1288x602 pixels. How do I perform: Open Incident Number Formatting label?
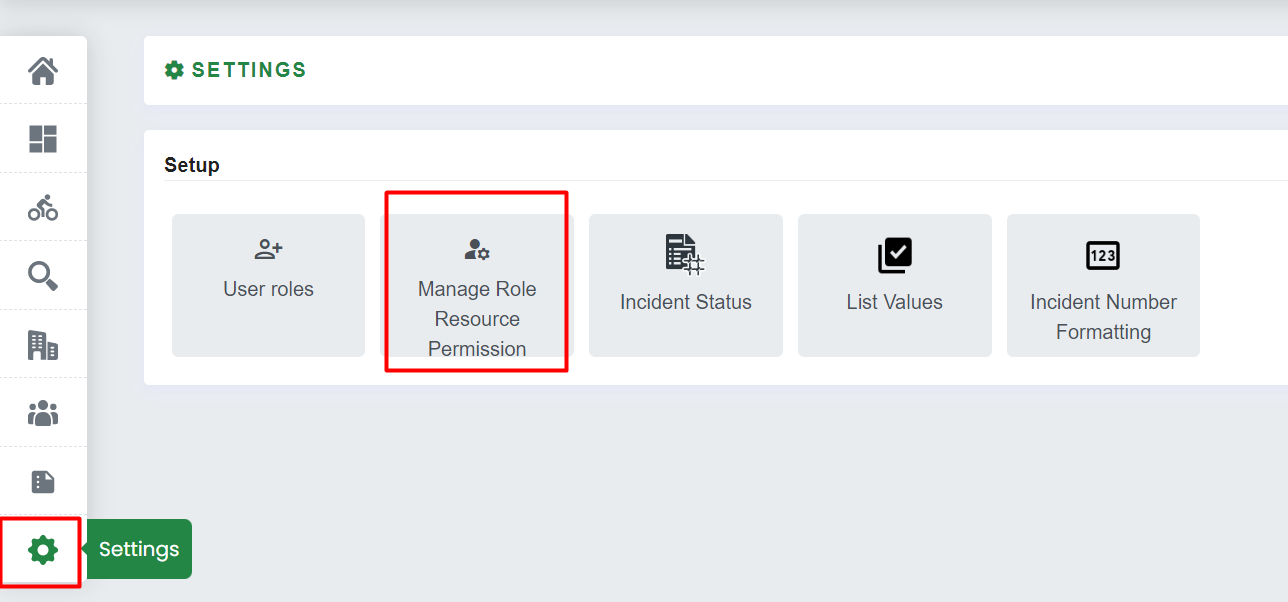click(1103, 317)
